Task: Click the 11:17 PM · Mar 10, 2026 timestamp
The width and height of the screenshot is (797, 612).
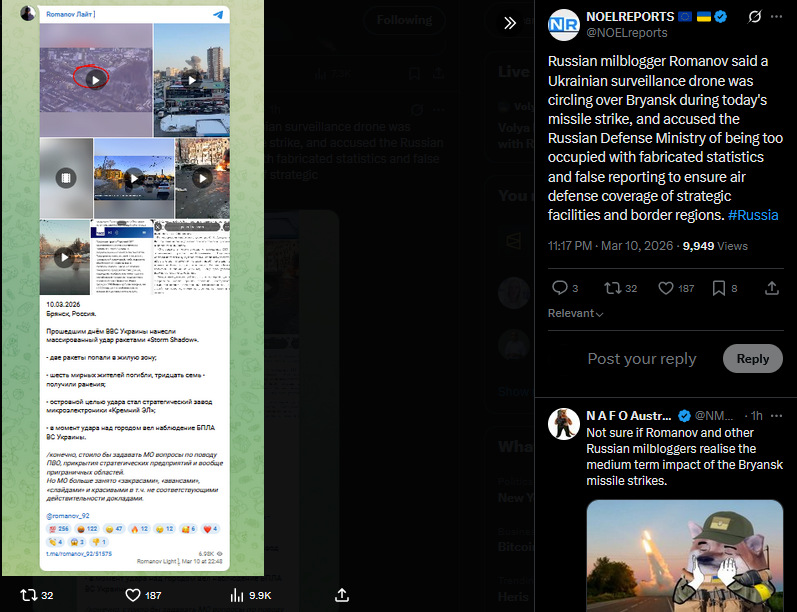Action: 610,246
